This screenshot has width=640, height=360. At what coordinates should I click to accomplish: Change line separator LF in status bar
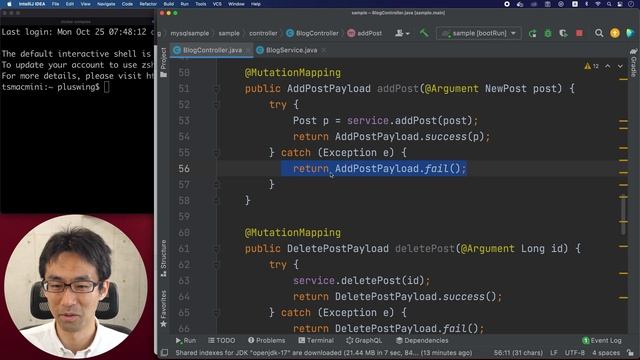coord(554,353)
